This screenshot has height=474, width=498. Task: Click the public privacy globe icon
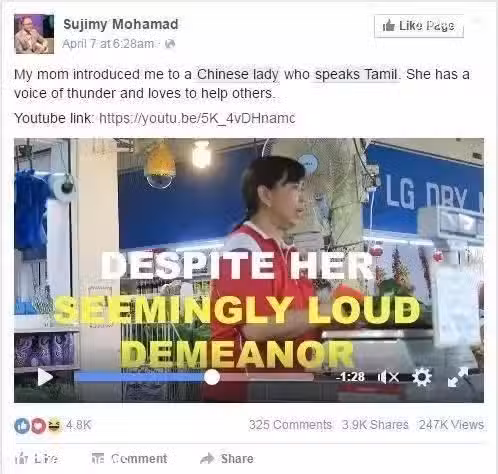pyautogui.click(x=170, y=44)
